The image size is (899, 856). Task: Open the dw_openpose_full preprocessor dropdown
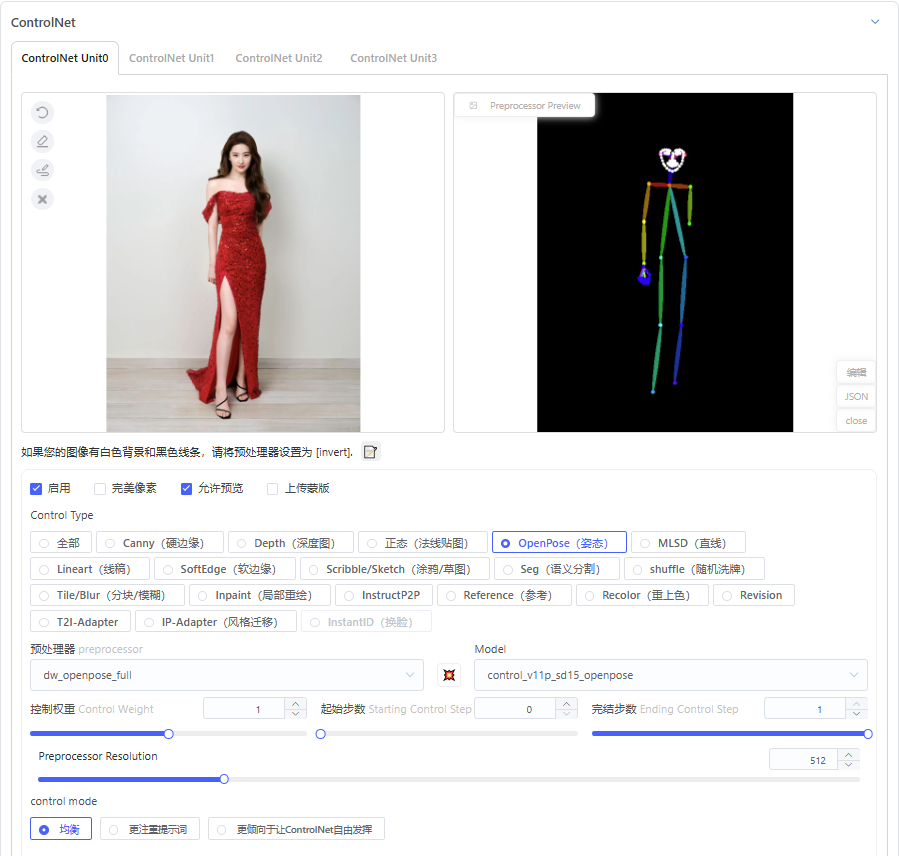coord(227,675)
